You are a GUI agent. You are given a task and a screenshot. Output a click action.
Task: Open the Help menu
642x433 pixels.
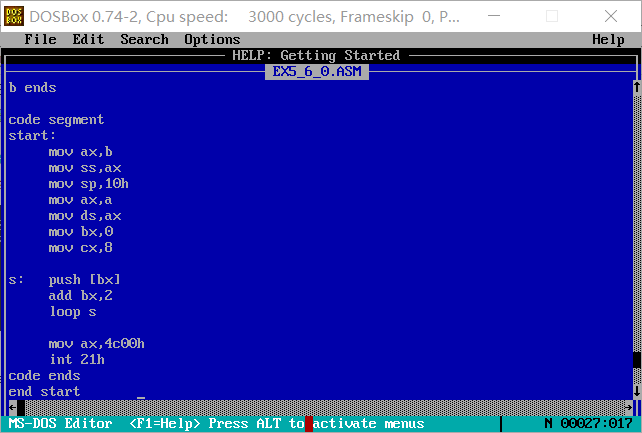[x=608, y=39]
